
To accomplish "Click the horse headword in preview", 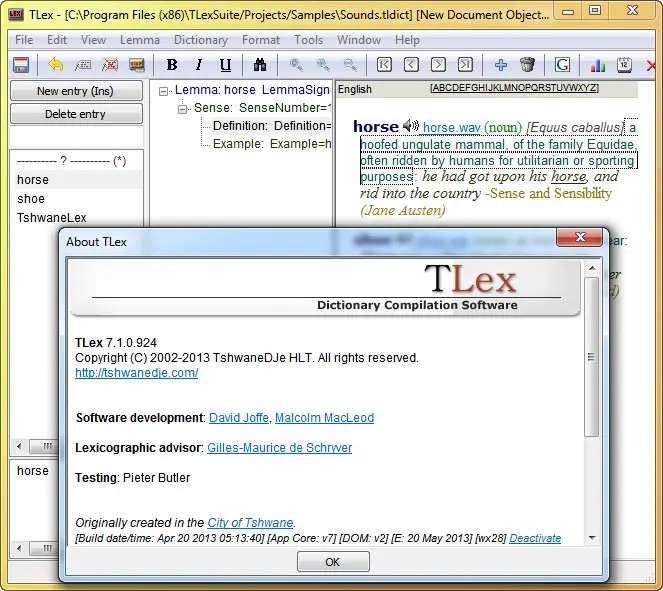I will point(376,126).
